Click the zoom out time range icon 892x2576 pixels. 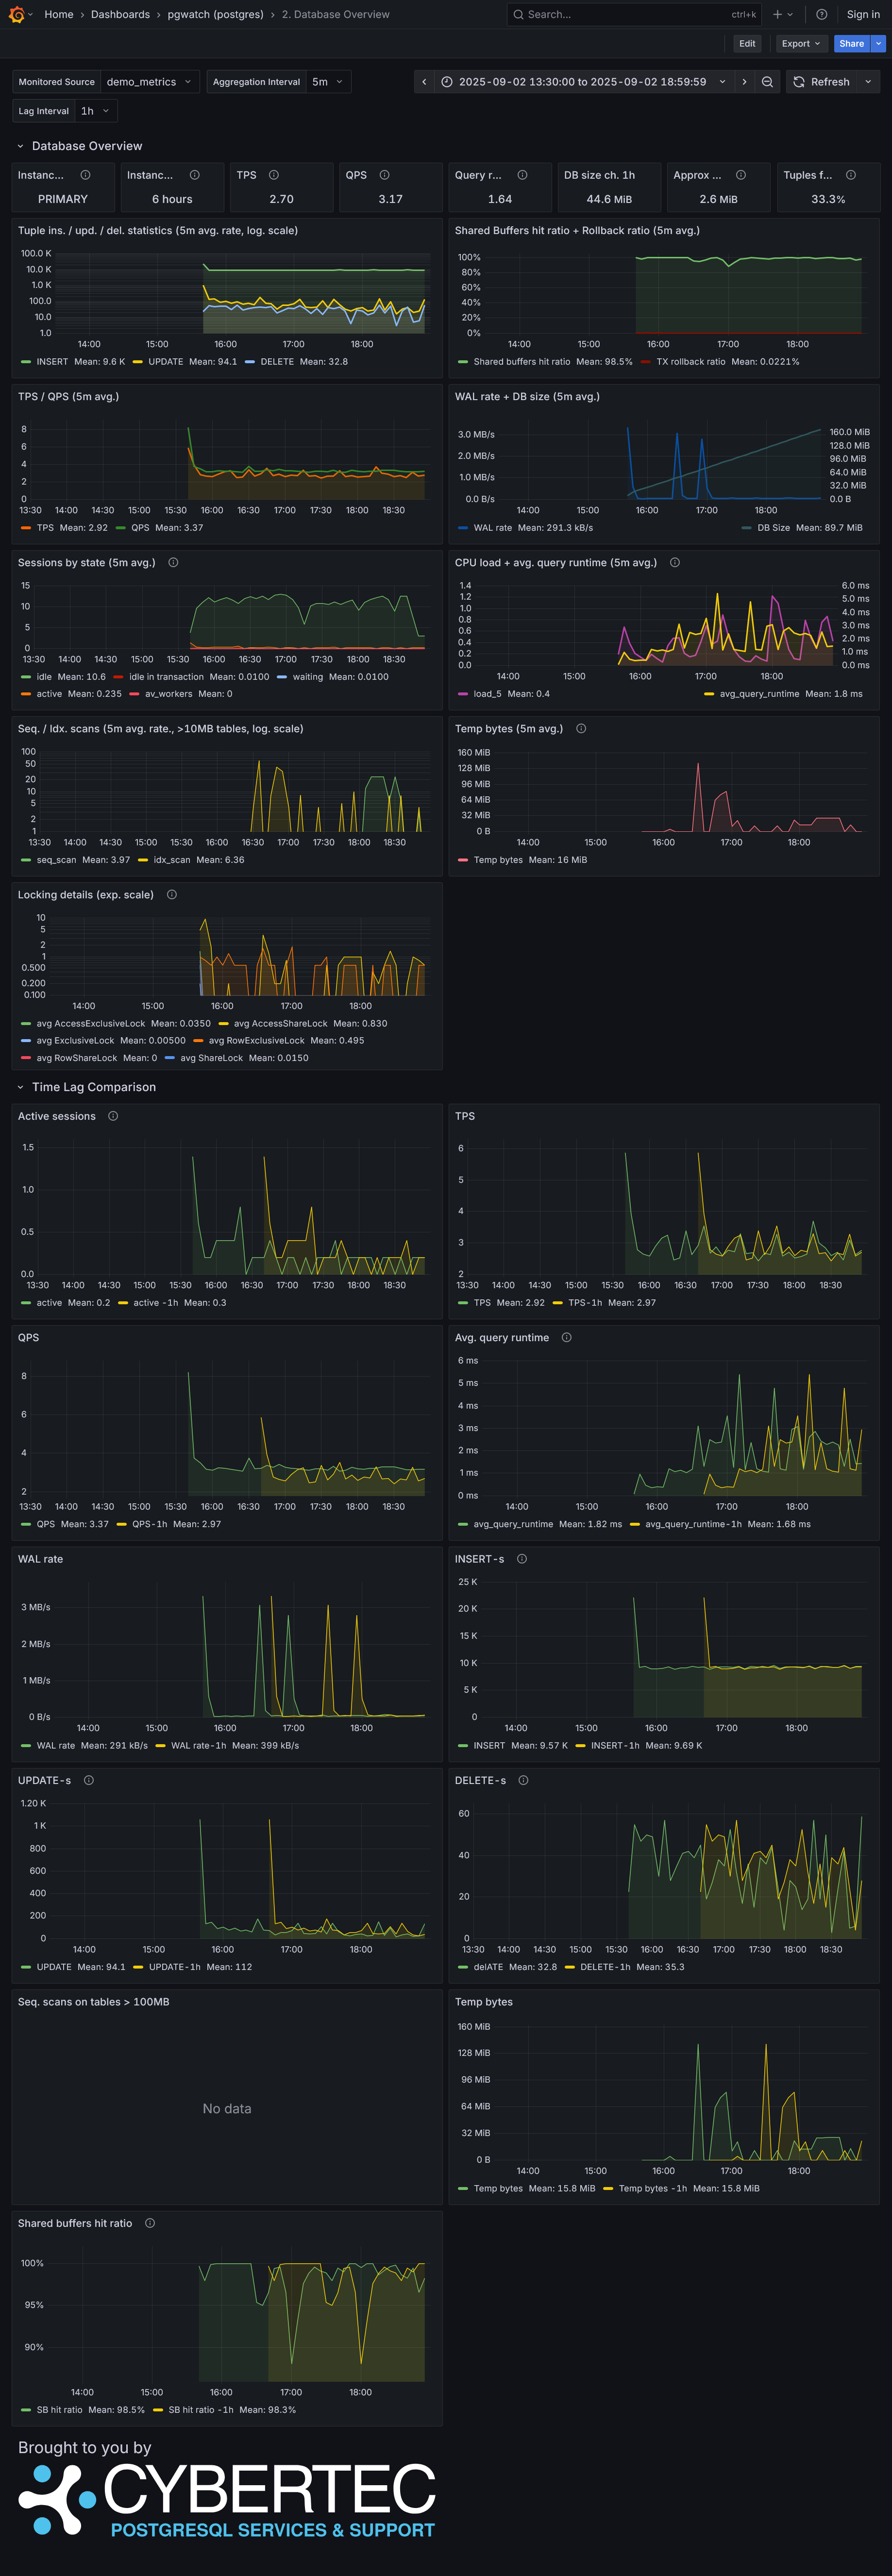pos(767,82)
